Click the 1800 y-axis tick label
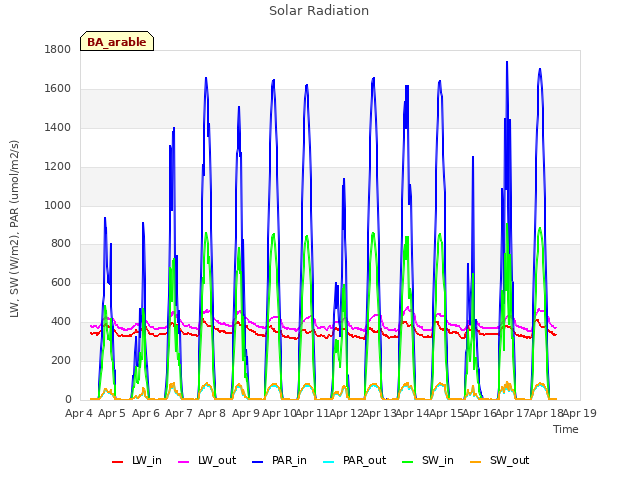640x480 pixels. (58, 50)
